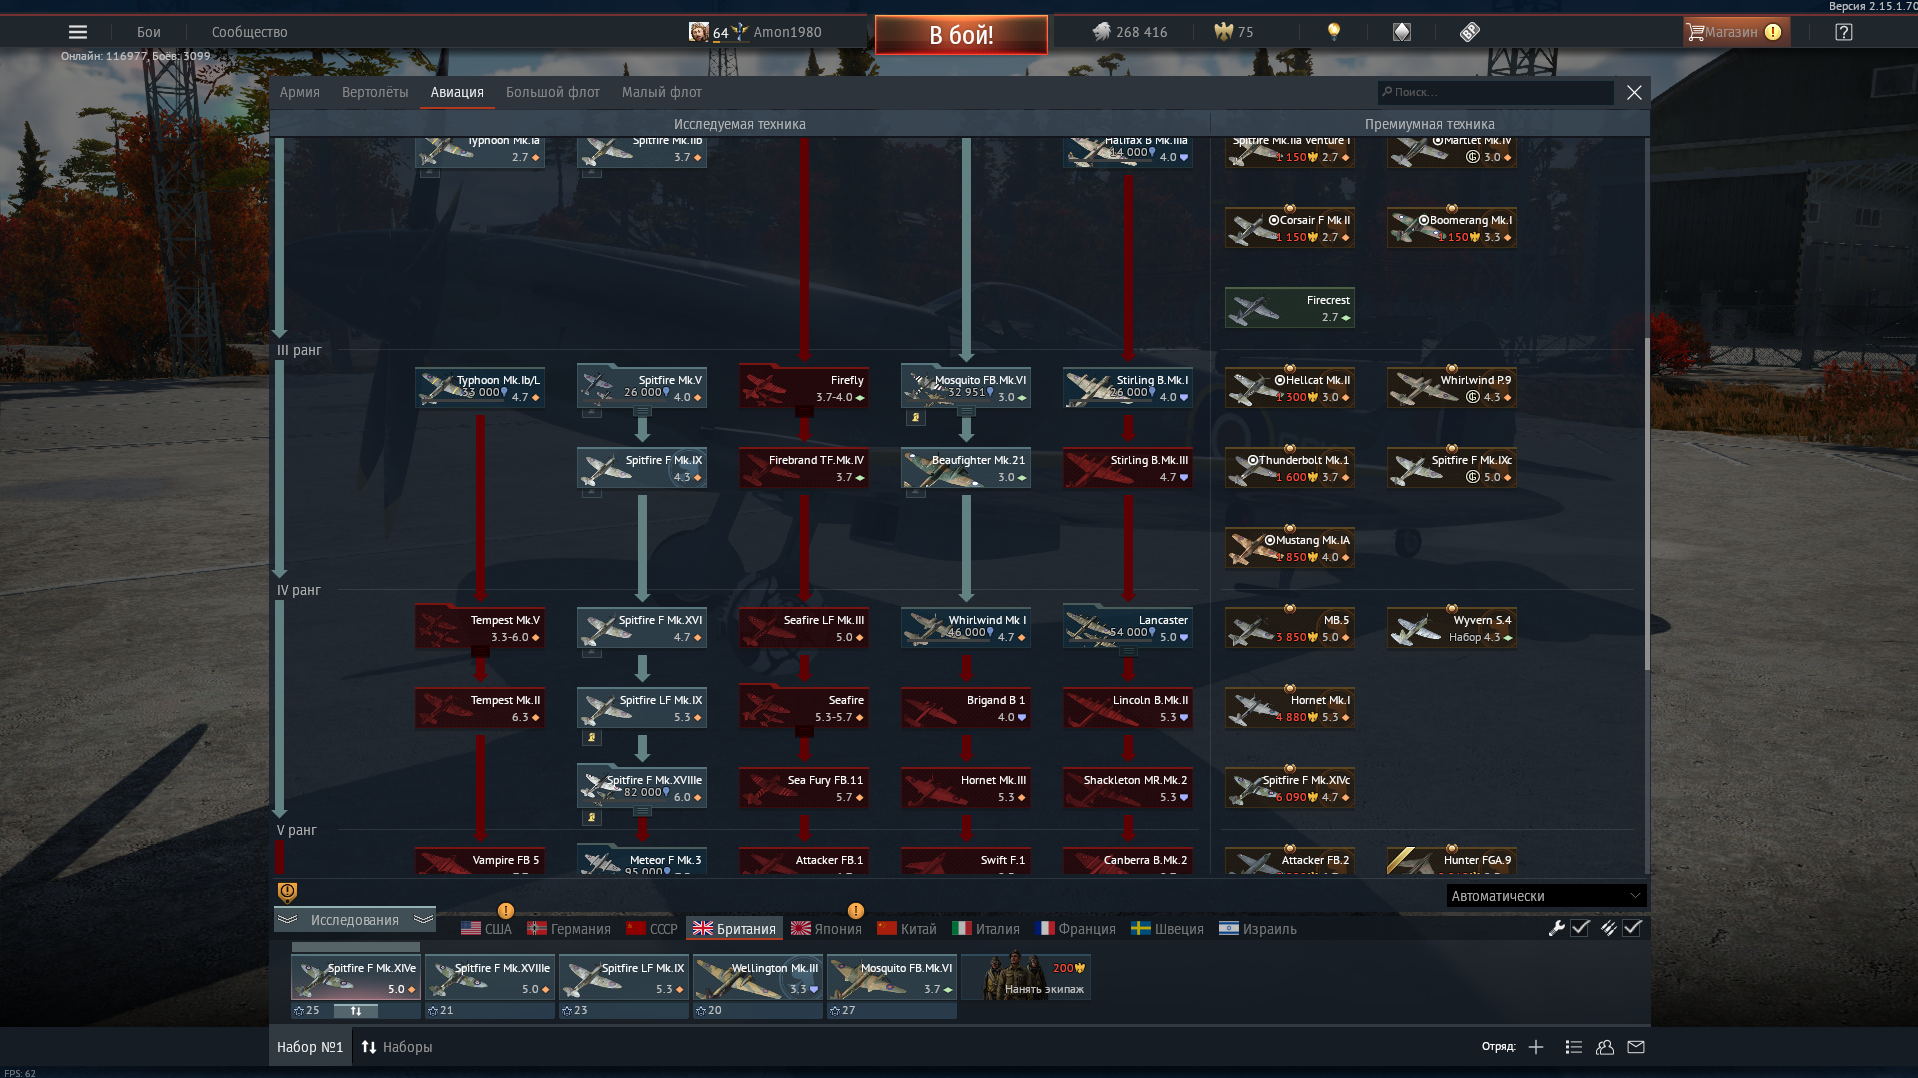
Task: Toggle the auto-repair checkbox beside the wrench
Action: 1580,928
